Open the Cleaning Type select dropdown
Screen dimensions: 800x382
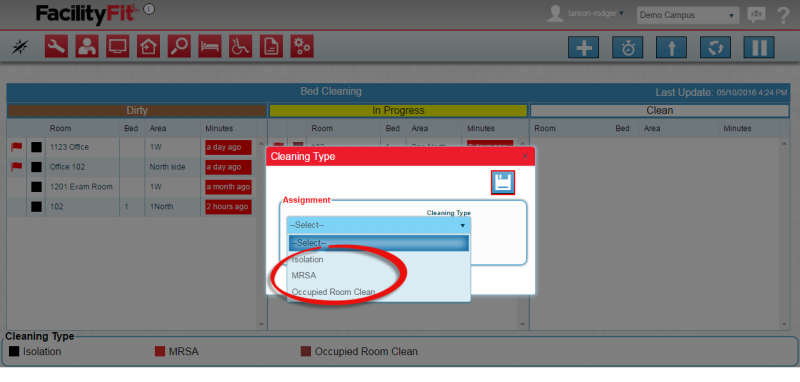coord(379,225)
